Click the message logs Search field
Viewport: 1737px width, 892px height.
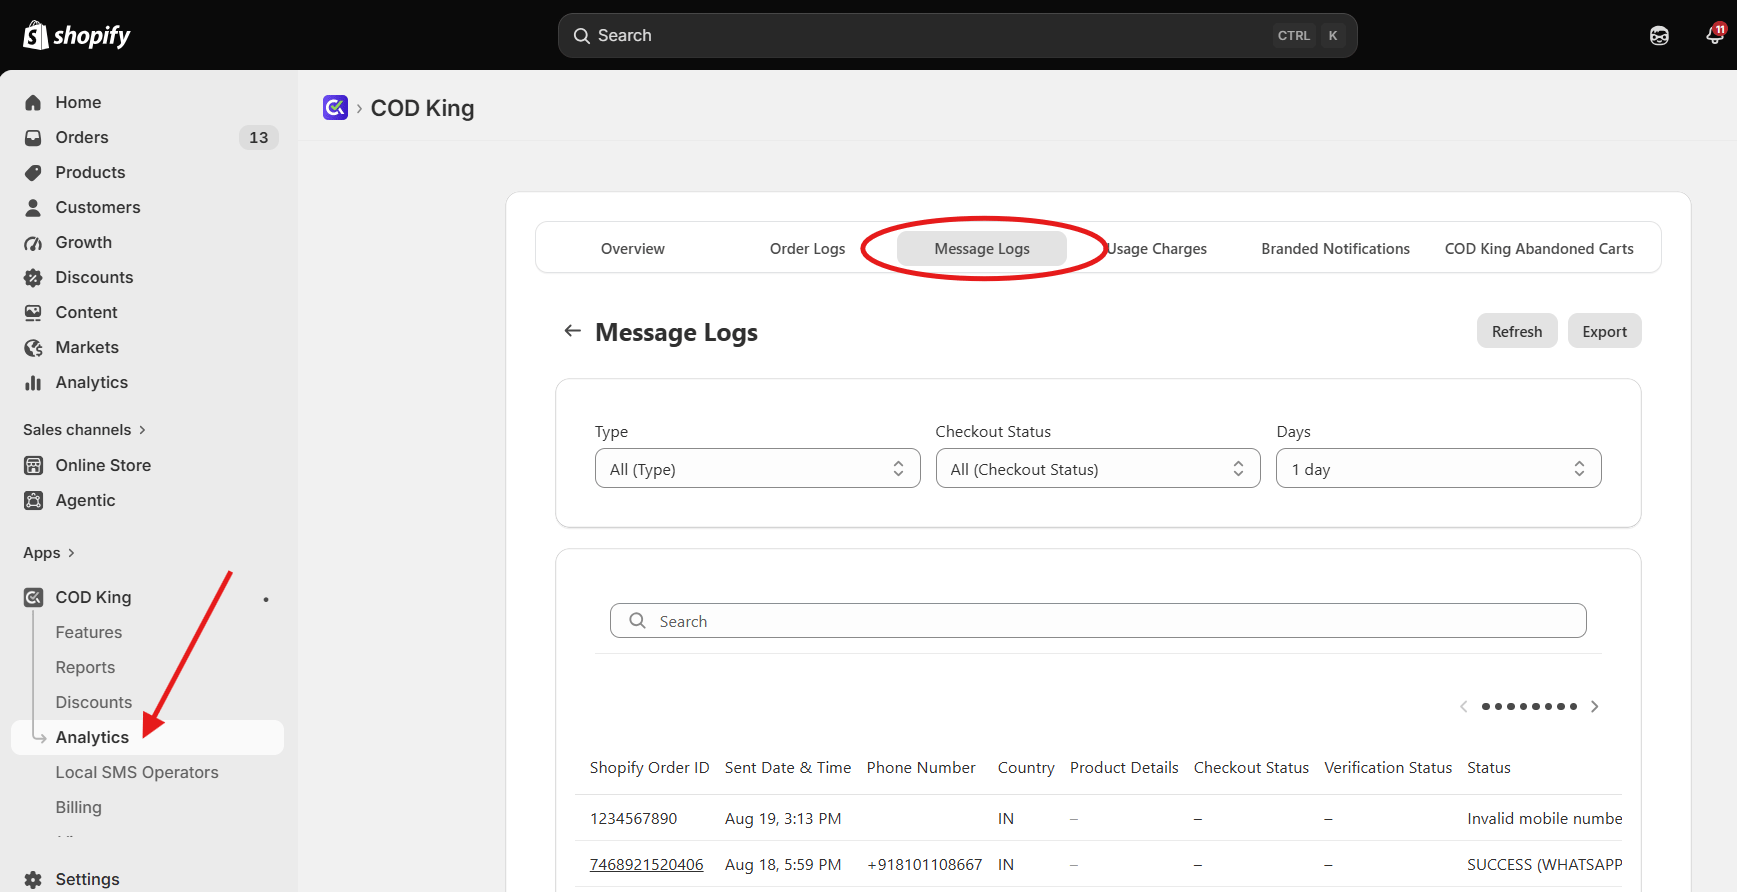(x=1098, y=620)
